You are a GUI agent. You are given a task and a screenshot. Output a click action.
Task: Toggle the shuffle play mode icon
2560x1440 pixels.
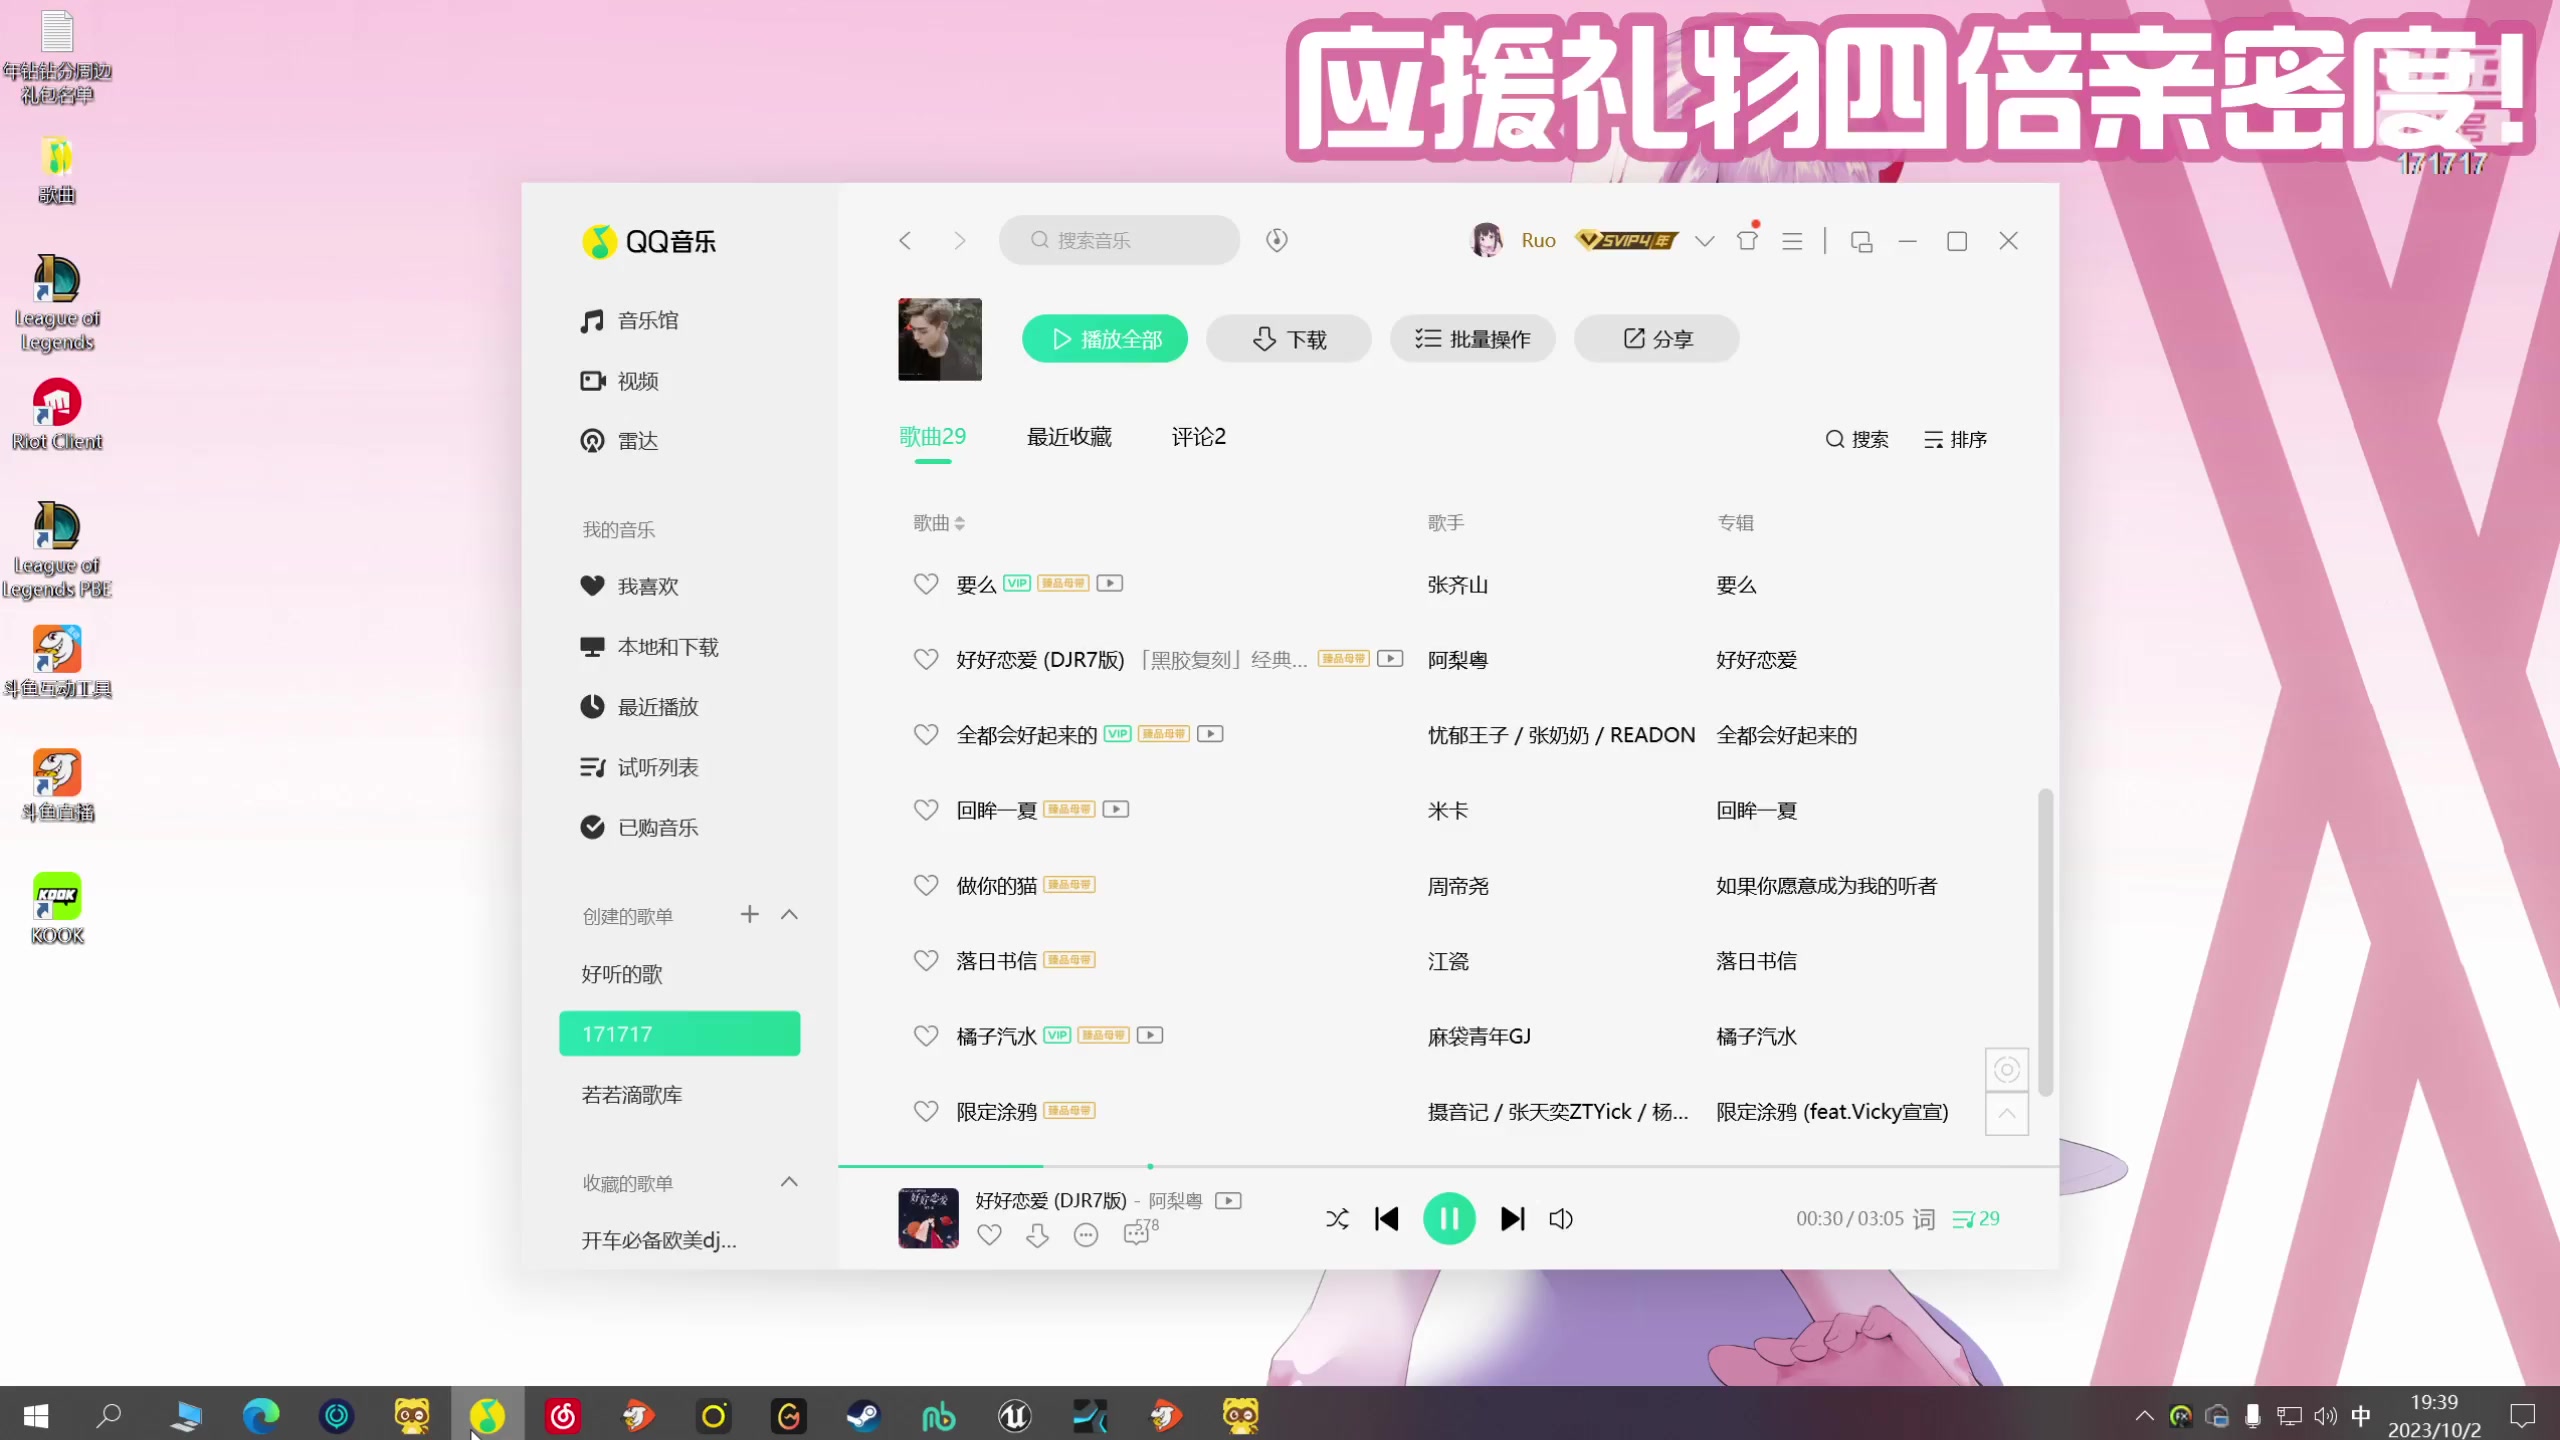(x=1337, y=1219)
